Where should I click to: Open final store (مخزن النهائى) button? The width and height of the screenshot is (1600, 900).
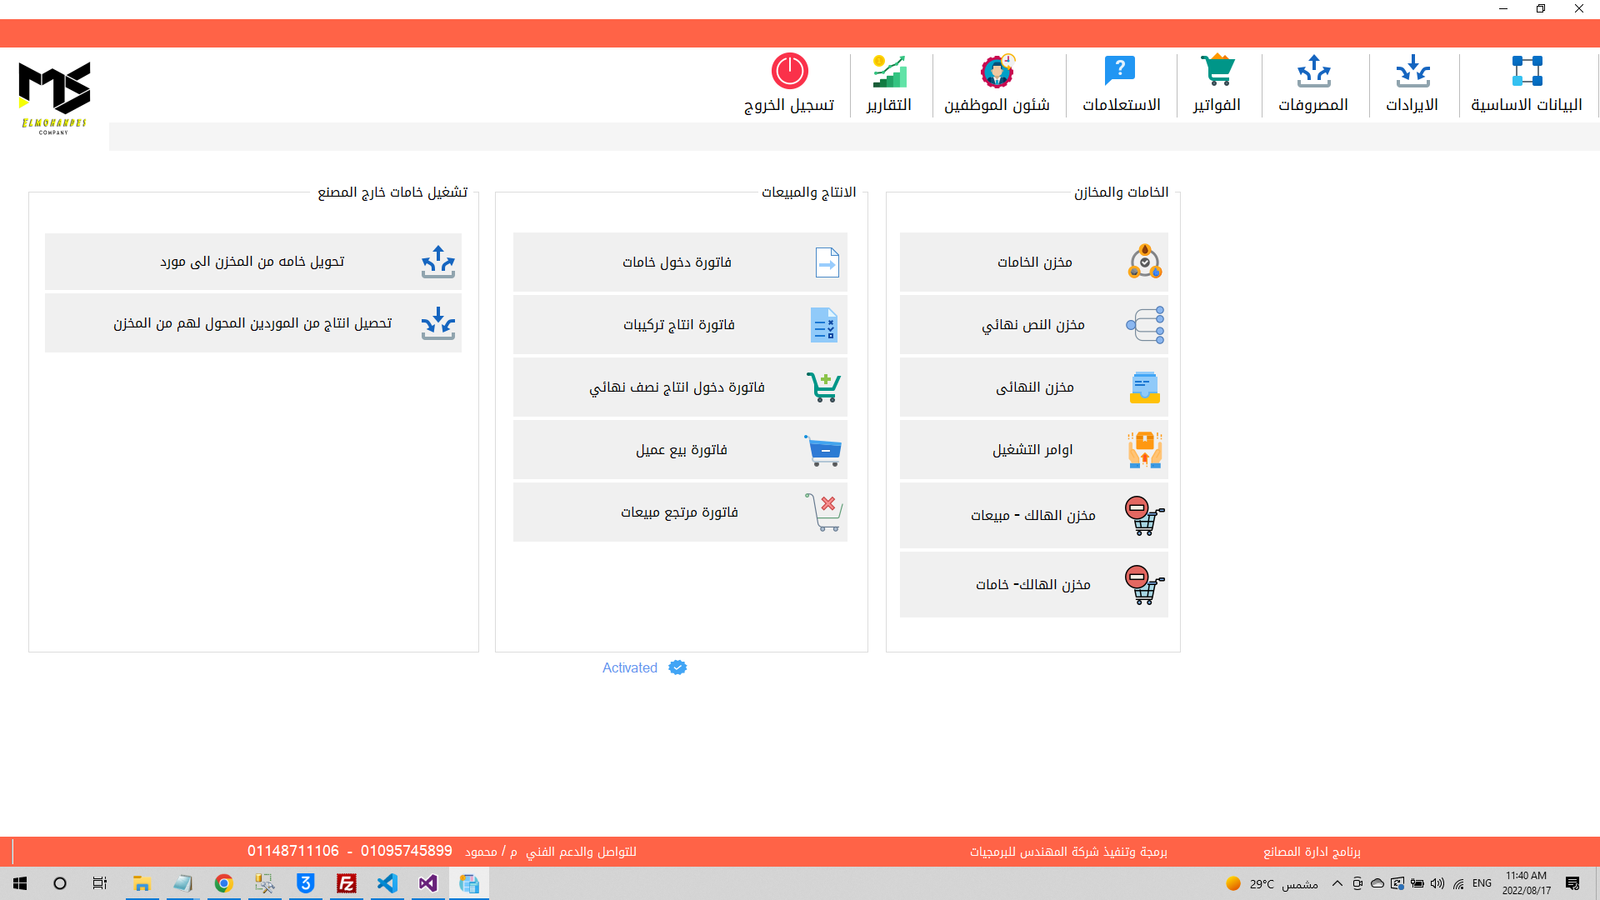(1033, 387)
